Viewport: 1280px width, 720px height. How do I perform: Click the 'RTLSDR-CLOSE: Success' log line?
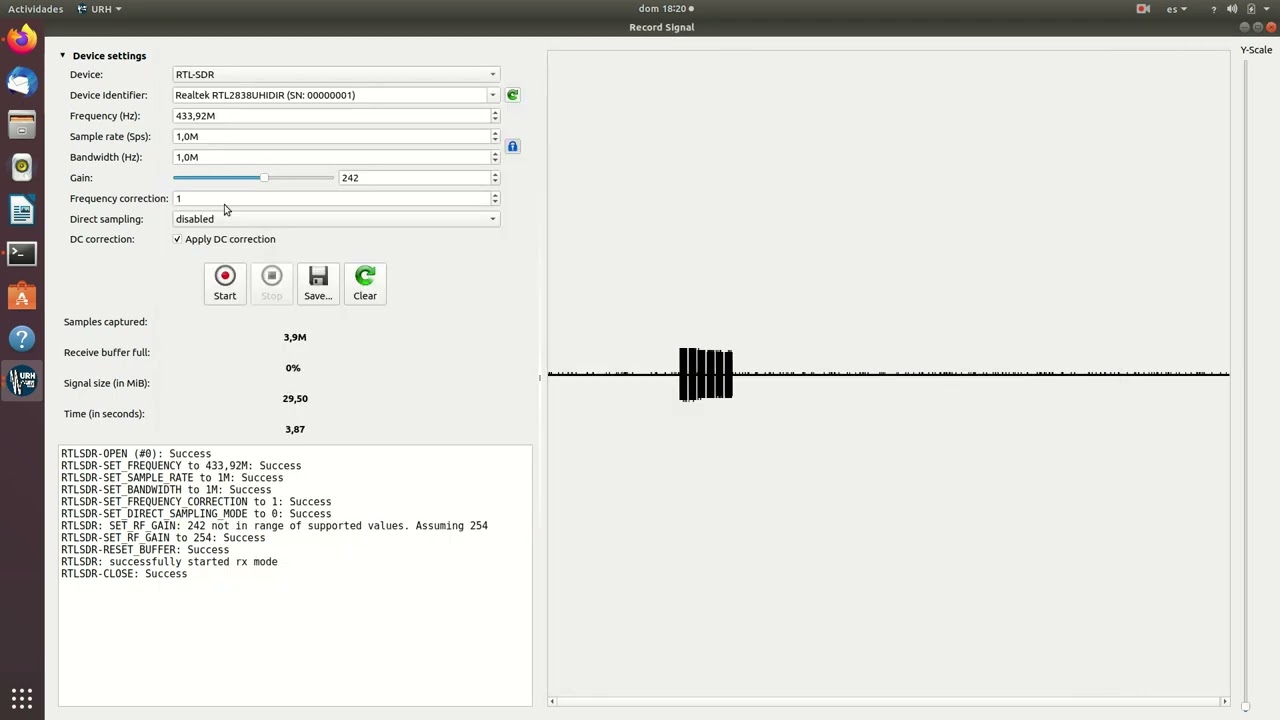coord(124,574)
